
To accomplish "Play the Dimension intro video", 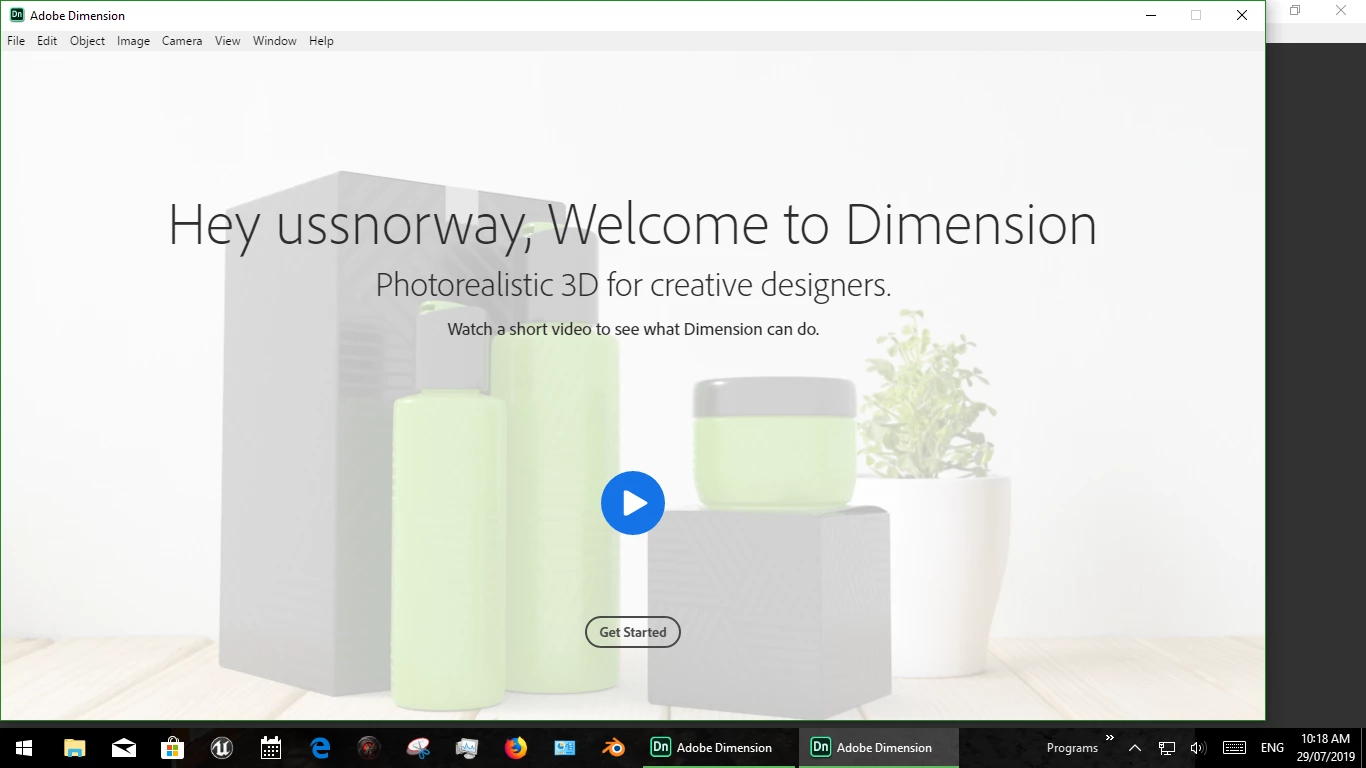I will (x=633, y=503).
